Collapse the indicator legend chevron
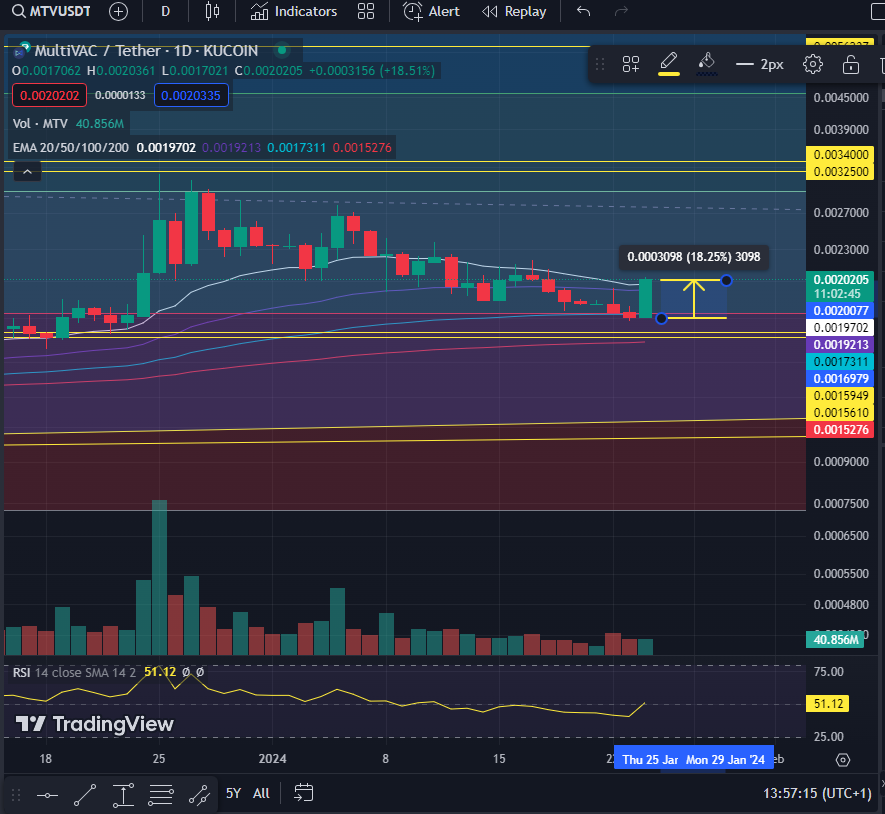This screenshot has height=814, width=885. click(27, 172)
